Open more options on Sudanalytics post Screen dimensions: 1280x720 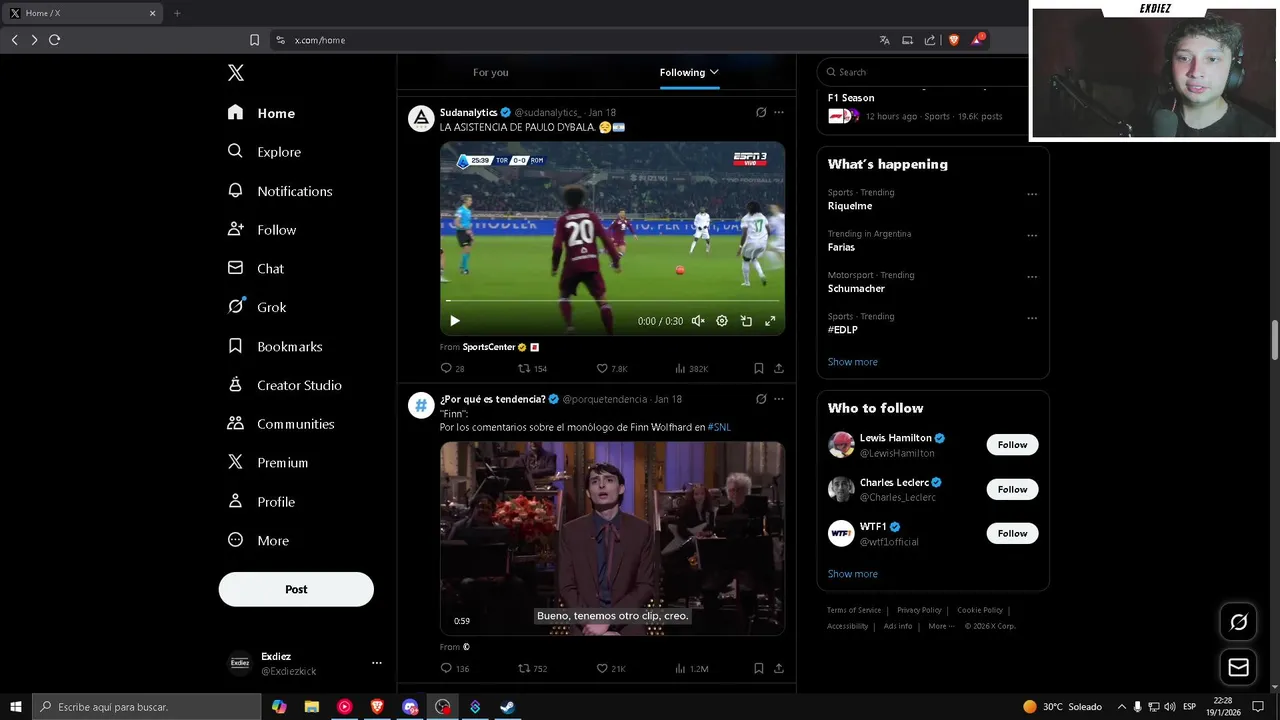(x=779, y=113)
